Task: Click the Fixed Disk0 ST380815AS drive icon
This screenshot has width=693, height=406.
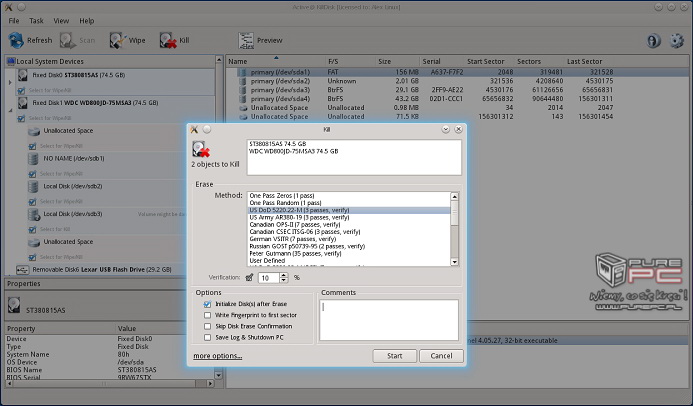Action: (22, 74)
